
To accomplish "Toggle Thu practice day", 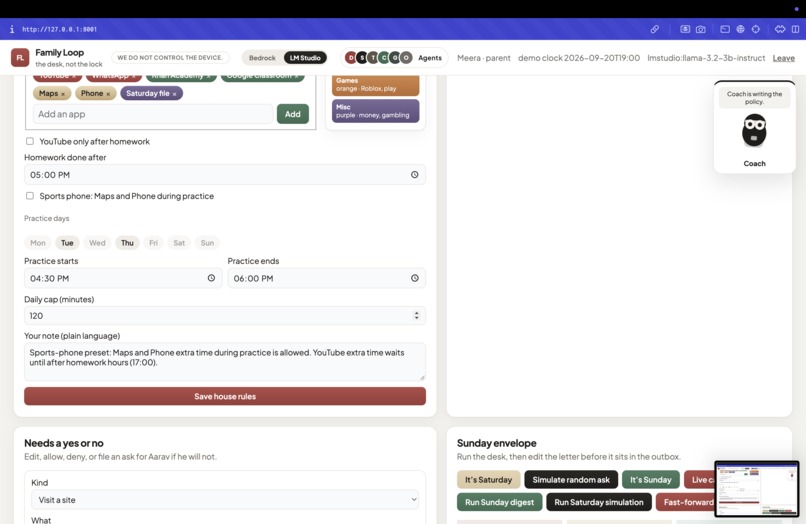I will (x=127, y=243).
